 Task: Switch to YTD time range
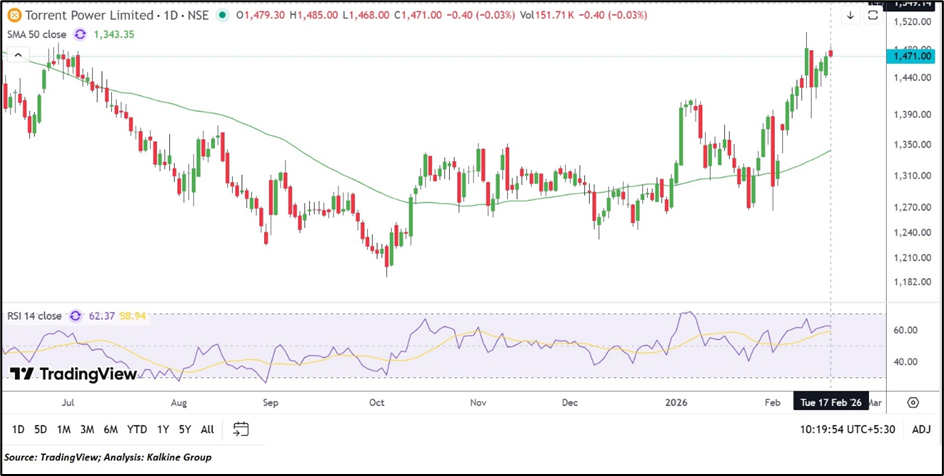[136, 429]
